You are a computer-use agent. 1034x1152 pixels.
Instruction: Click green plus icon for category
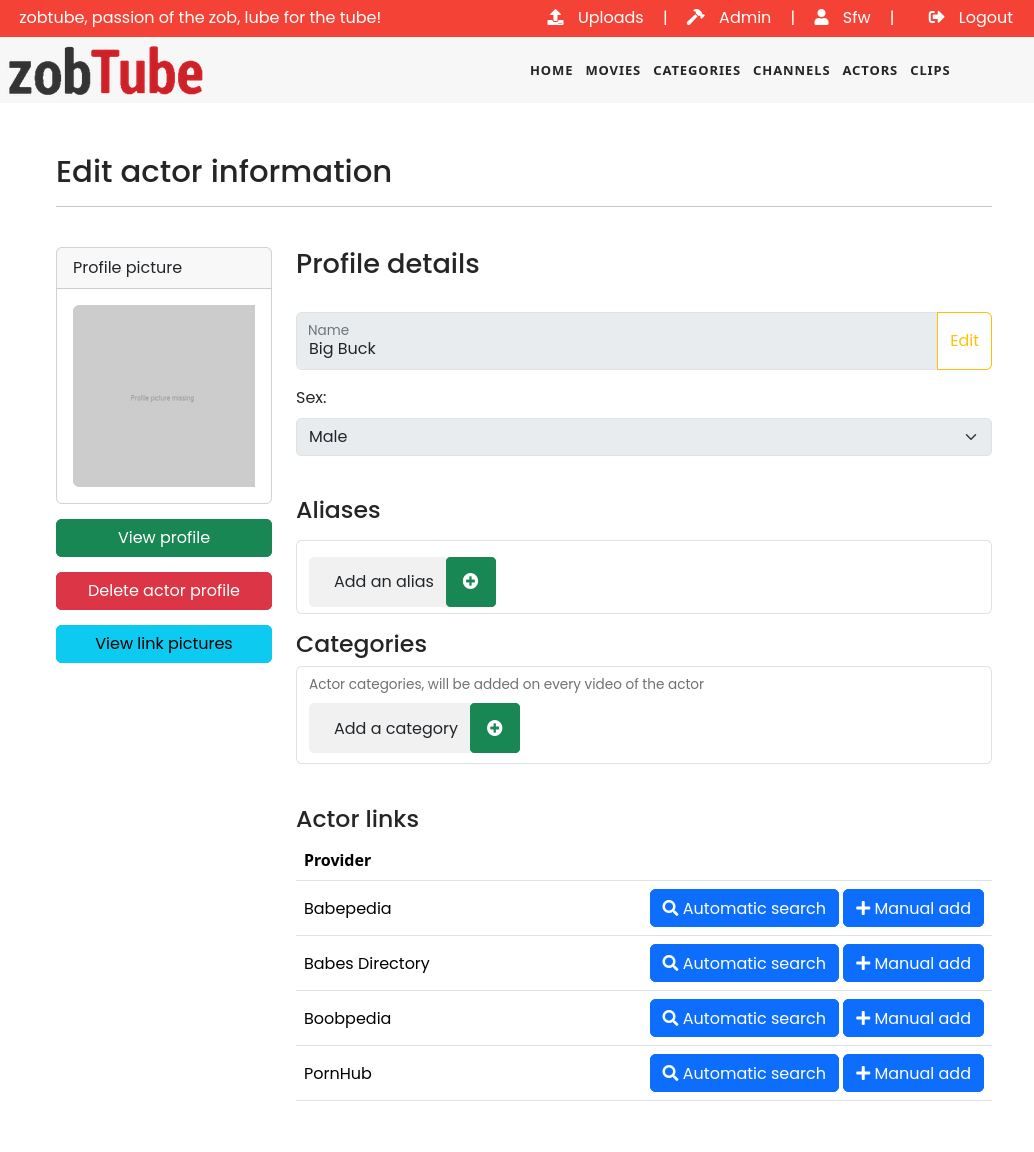(x=495, y=728)
